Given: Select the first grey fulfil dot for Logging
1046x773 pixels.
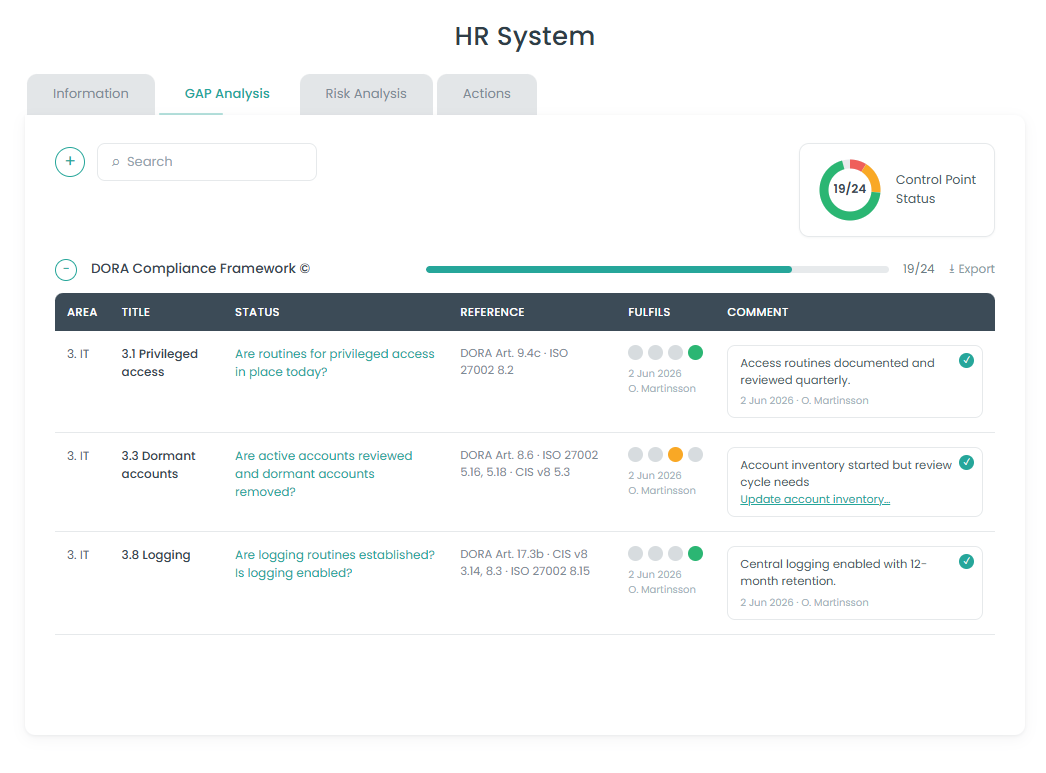Looking at the screenshot, I should pyautogui.click(x=636, y=553).
